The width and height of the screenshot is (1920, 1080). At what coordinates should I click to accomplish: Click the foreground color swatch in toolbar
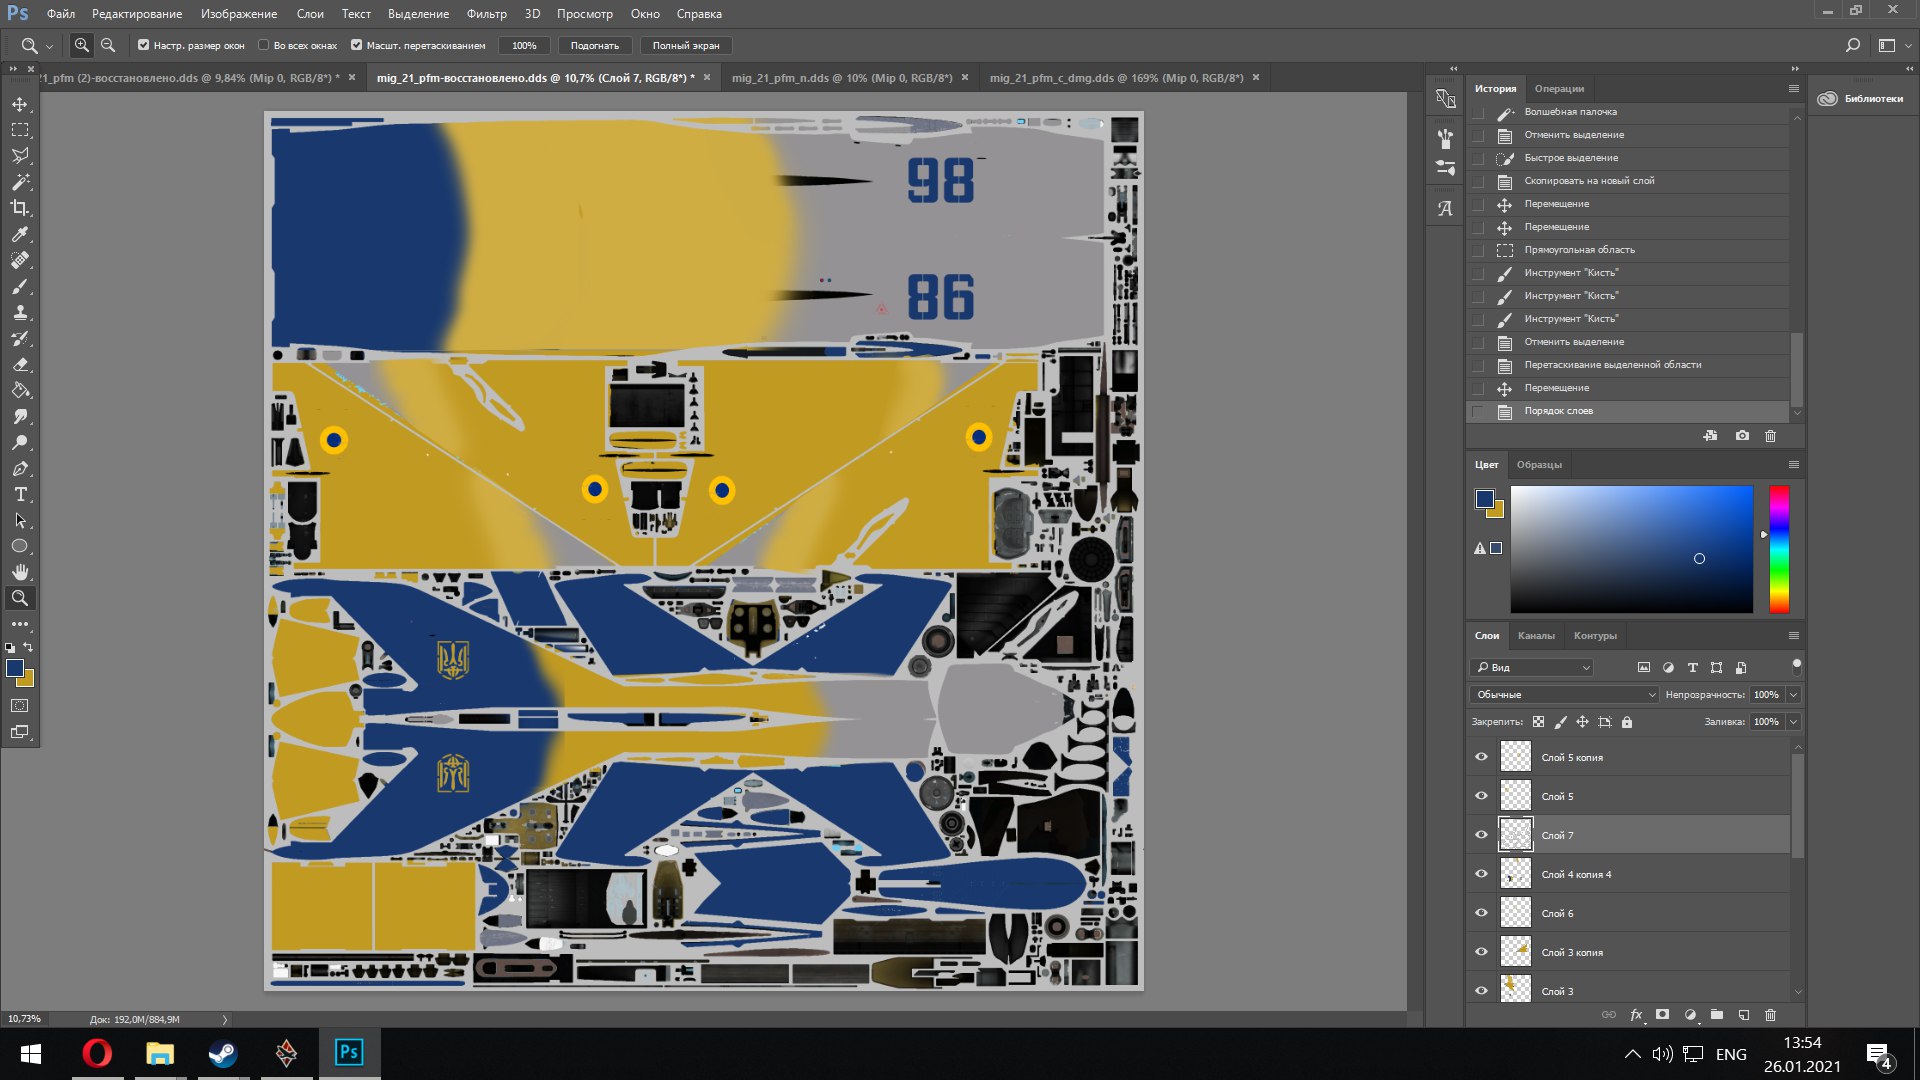point(15,668)
